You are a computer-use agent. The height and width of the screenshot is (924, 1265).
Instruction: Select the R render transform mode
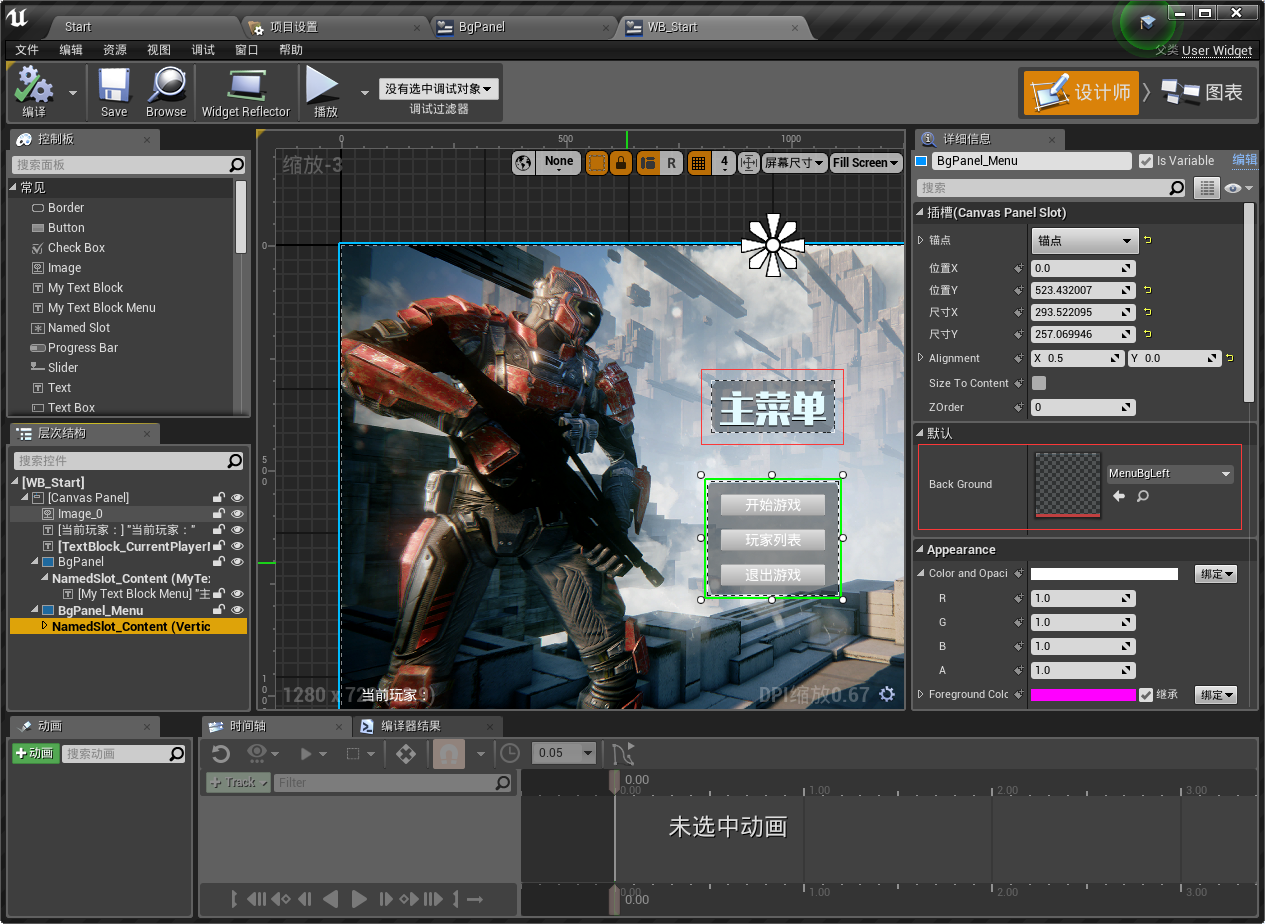[671, 162]
